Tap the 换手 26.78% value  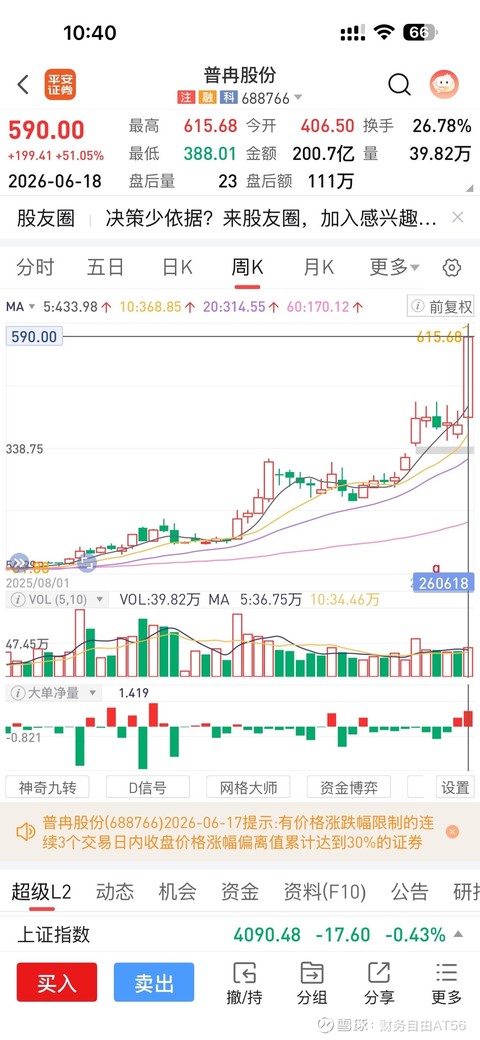pos(442,125)
